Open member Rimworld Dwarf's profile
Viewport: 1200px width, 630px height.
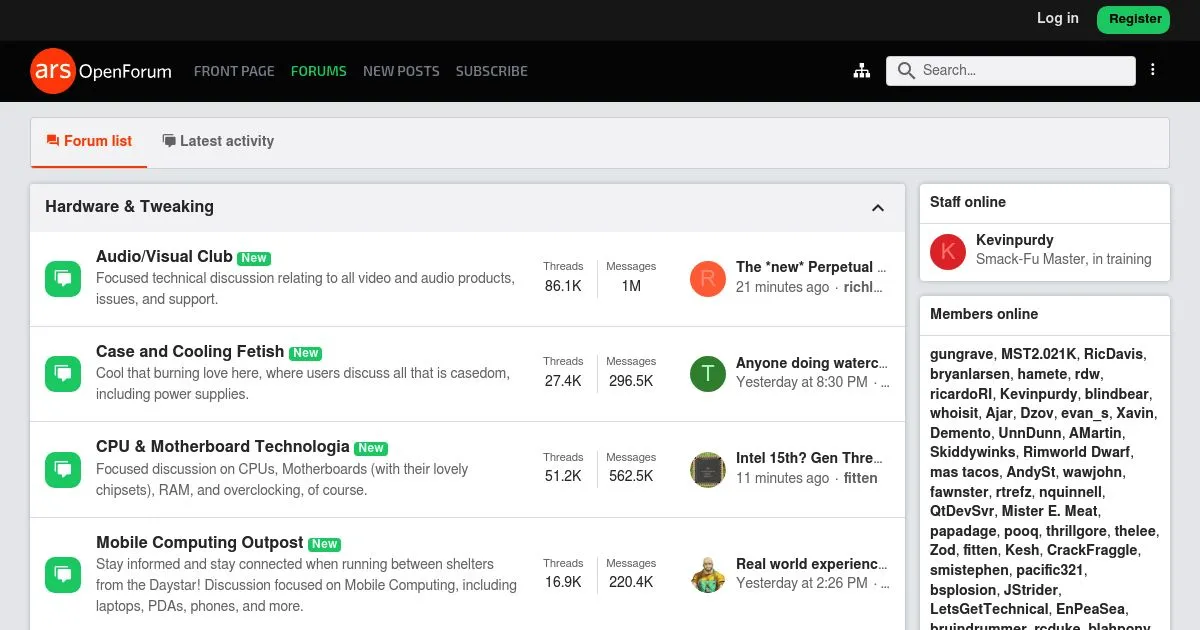pos(1077,452)
